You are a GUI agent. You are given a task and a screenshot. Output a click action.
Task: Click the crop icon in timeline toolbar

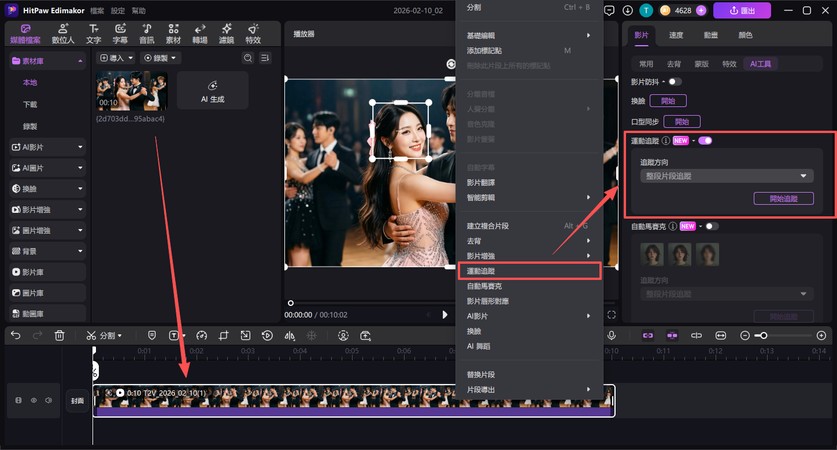(224, 335)
